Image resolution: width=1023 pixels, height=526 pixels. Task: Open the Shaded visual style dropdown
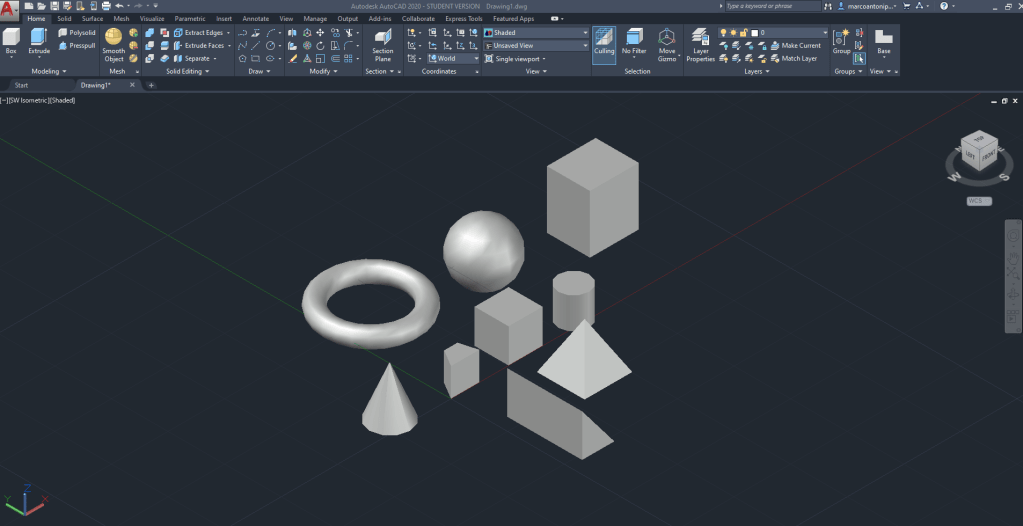coord(536,32)
